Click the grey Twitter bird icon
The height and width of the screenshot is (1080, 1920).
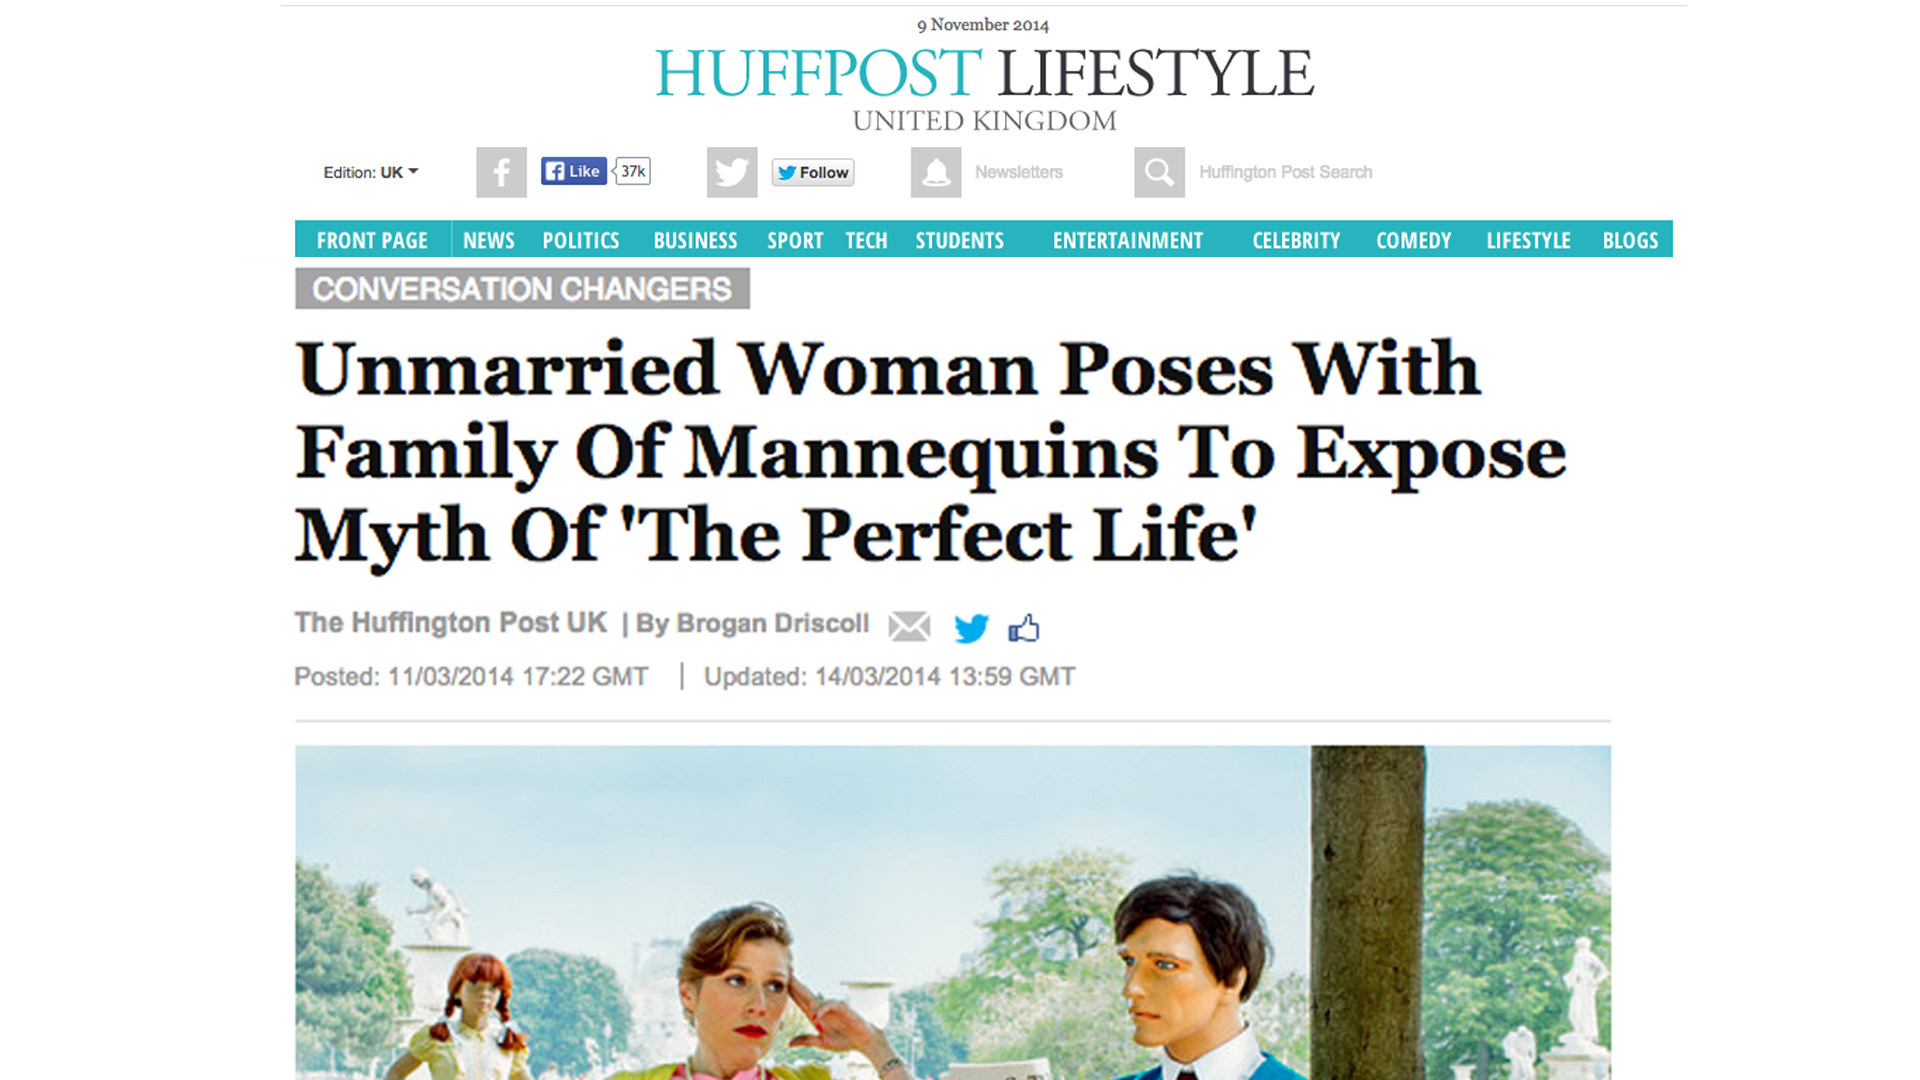pos(732,172)
